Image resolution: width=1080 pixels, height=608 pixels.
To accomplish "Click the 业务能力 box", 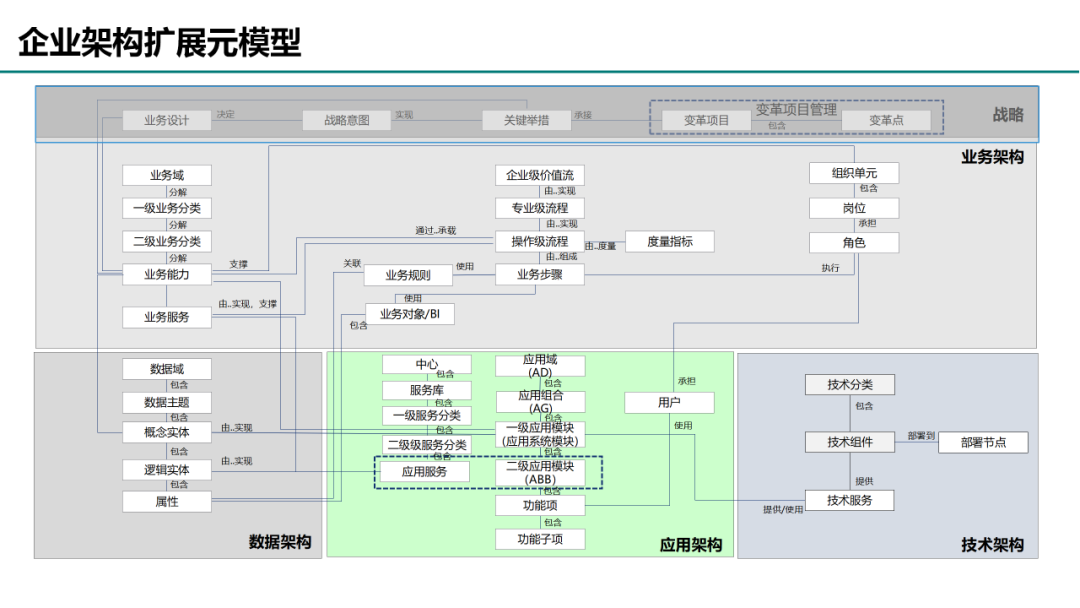I will click(167, 274).
